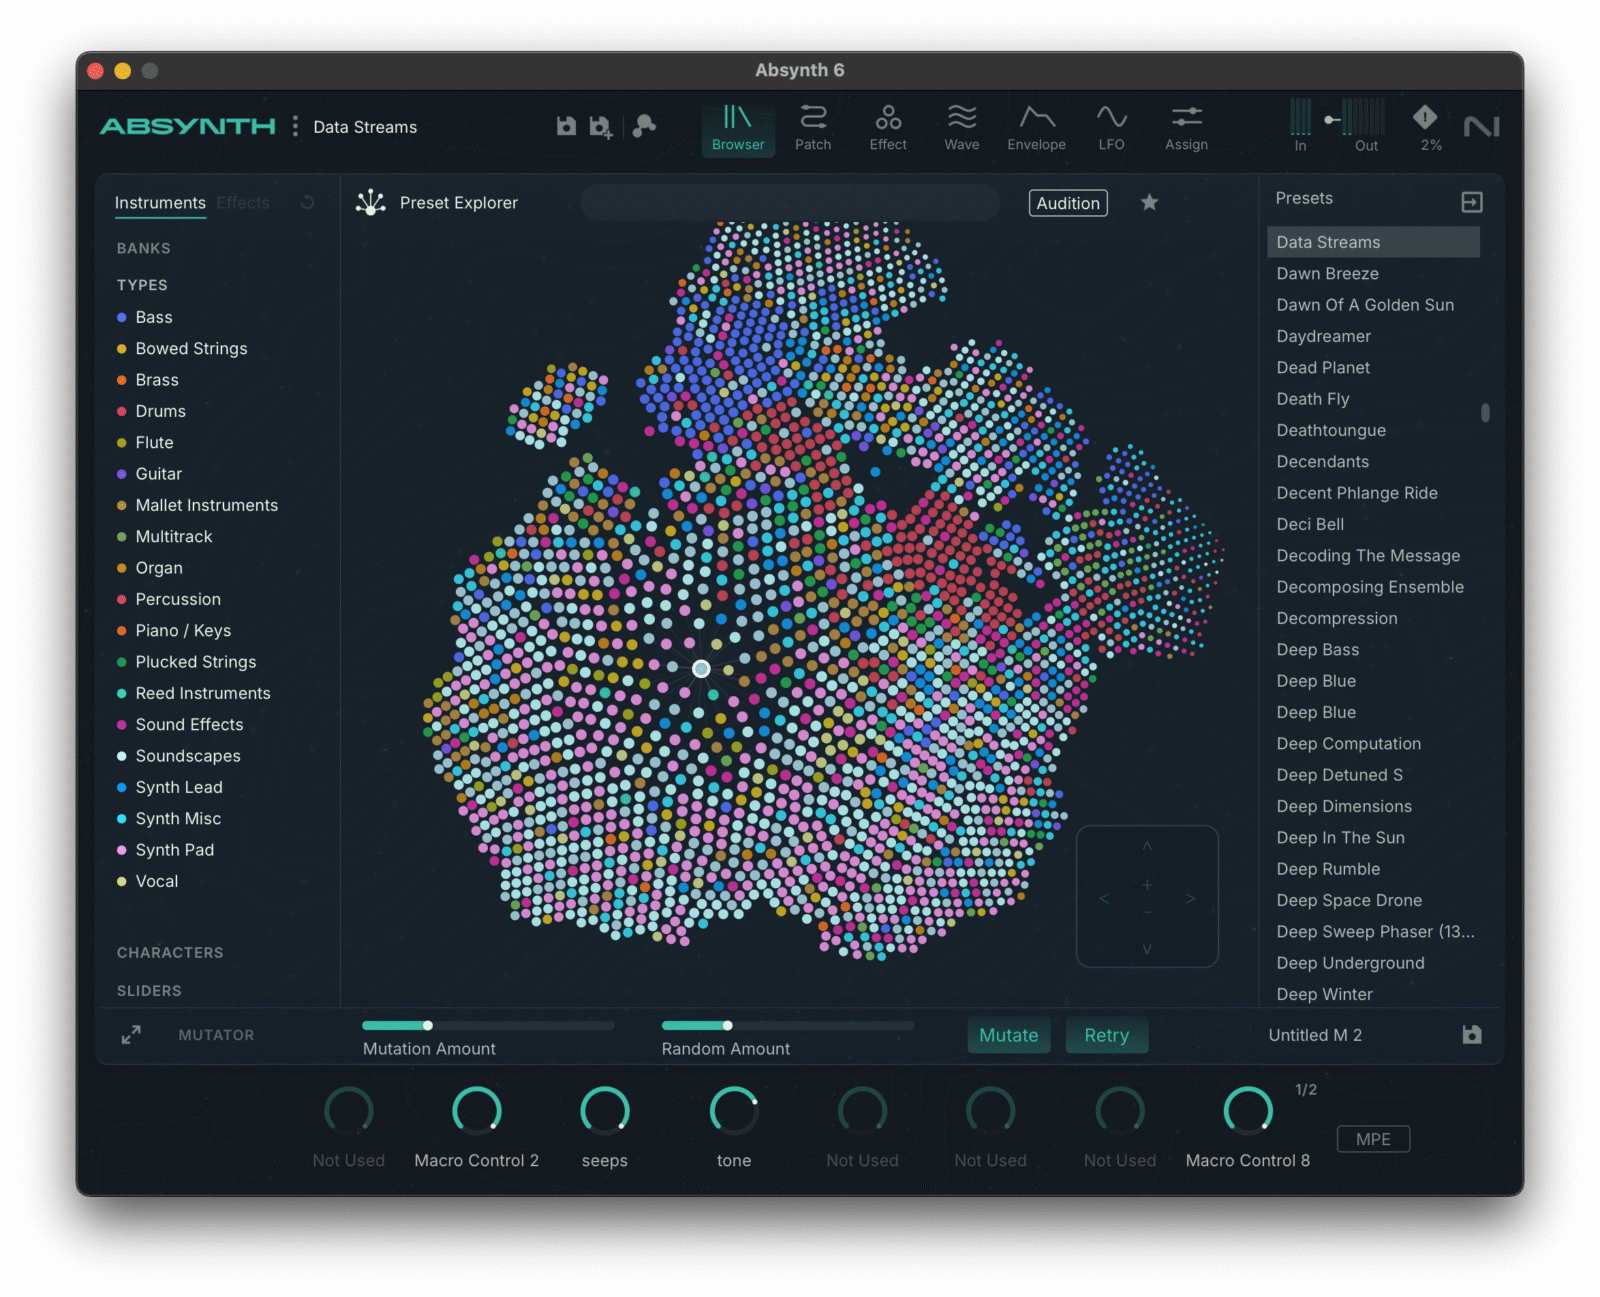Image resolution: width=1600 pixels, height=1297 pixels.
Task: Enable the Audition mode
Action: [x=1067, y=203]
